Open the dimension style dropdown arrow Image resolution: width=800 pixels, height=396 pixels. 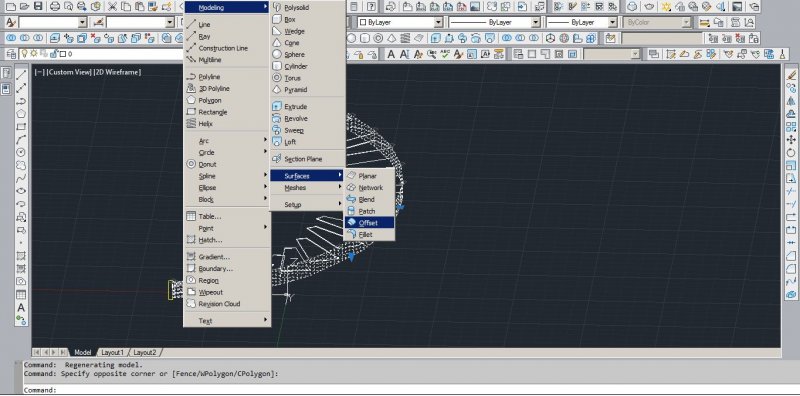[x=169, y=22]
